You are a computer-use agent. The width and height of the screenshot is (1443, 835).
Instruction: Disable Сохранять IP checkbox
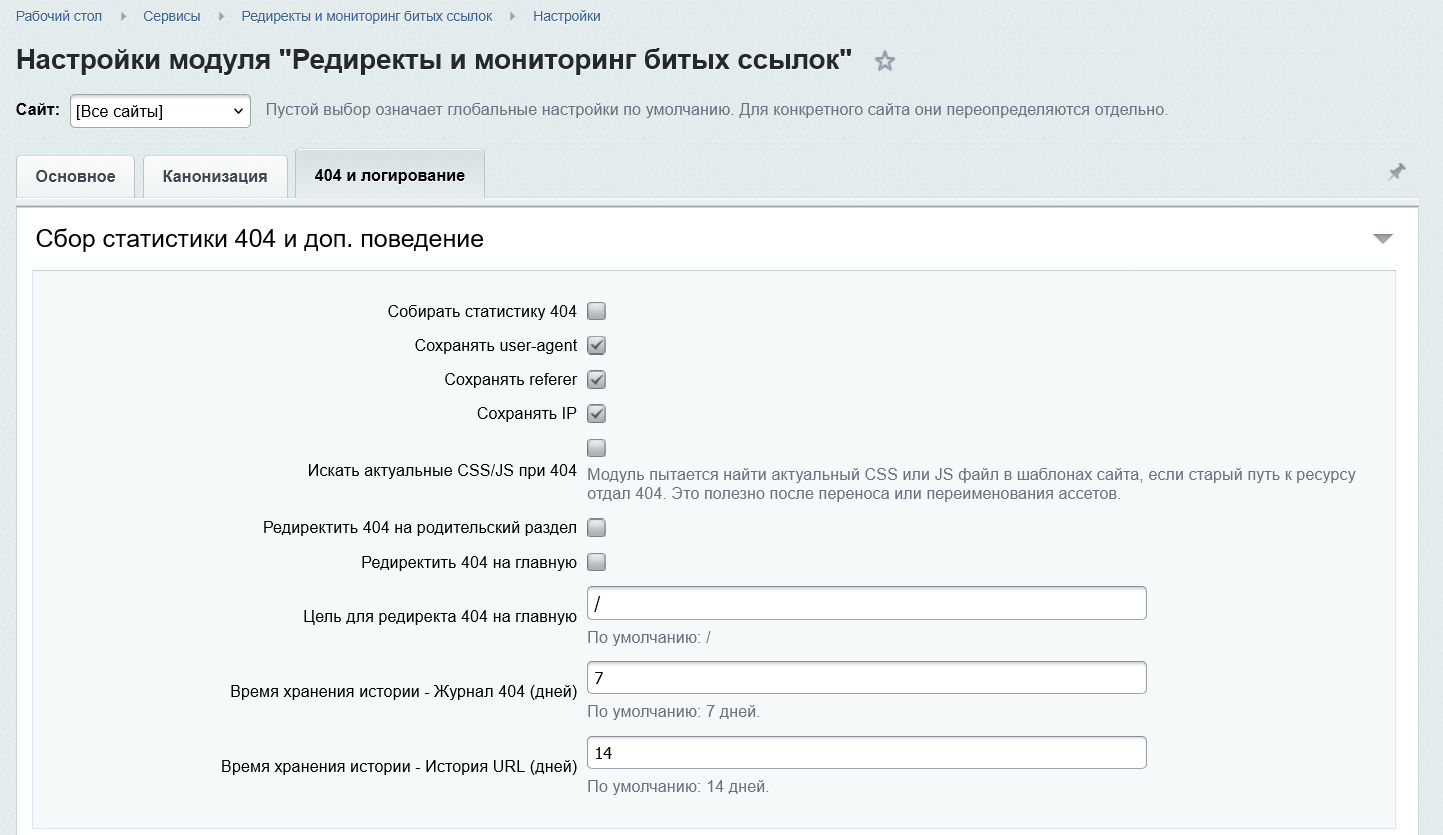tap(597, 413)
